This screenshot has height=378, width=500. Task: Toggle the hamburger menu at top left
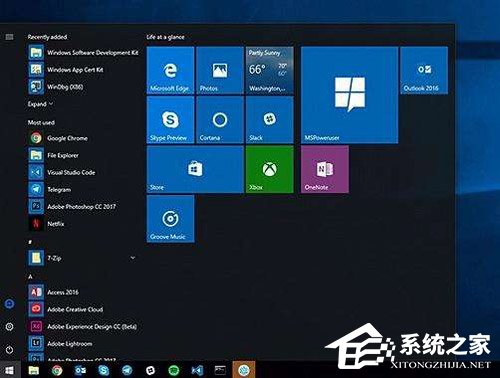pyautogui.click(x=9, y=37)
